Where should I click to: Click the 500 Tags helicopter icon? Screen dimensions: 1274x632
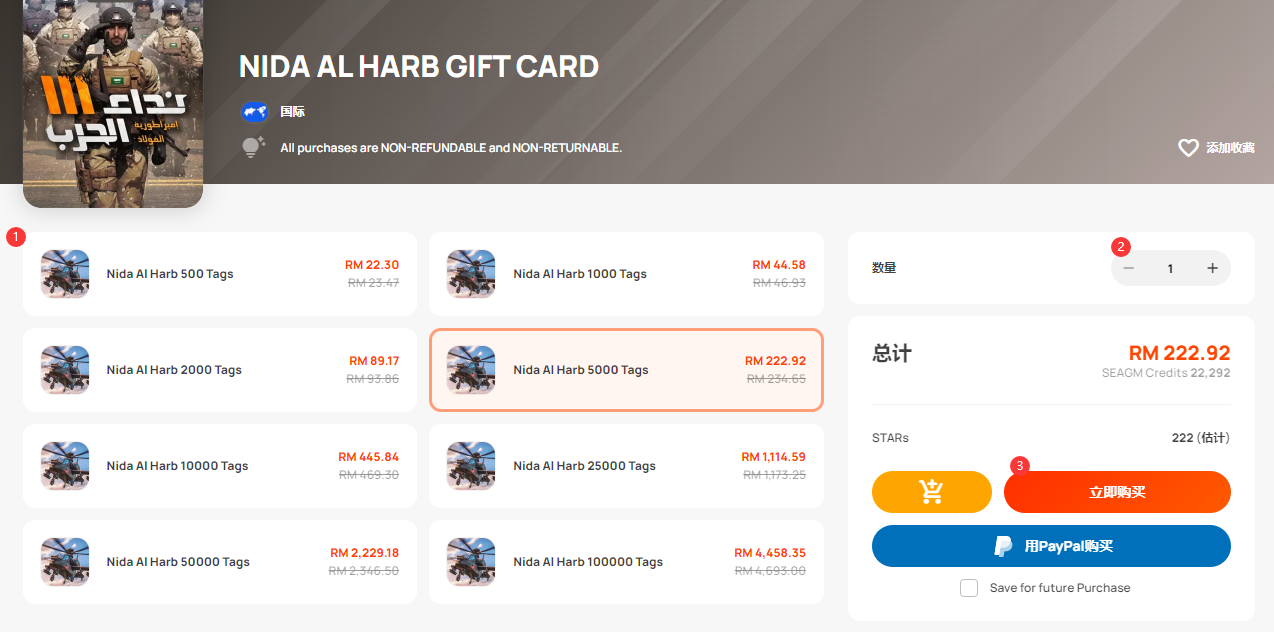coord(65,274)
